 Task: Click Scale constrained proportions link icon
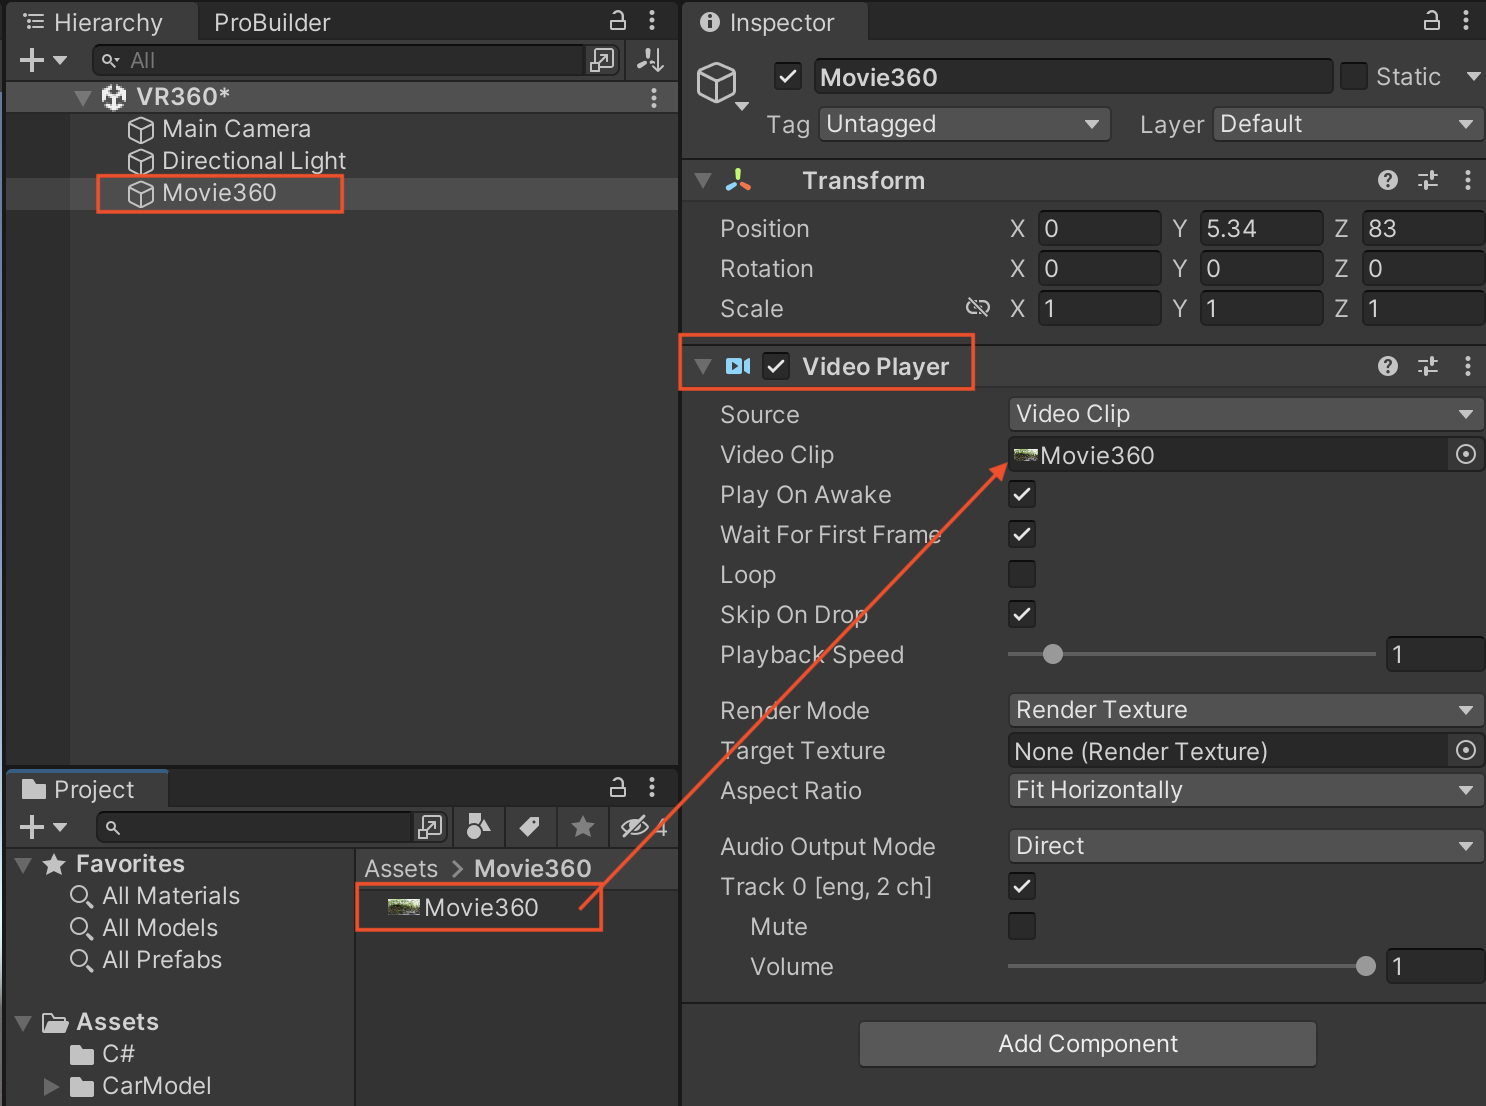tap(977, 308)
